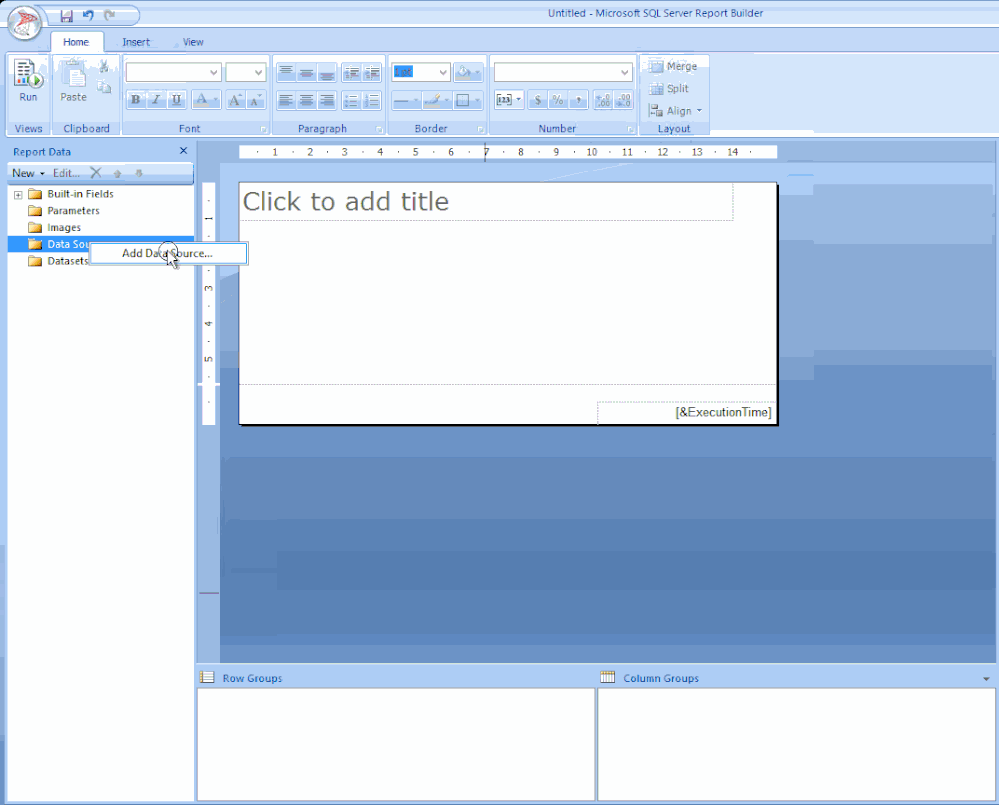Save the report from quick access toolbar
The width and height of the screenshot is (999, 805).
(x=66, y=15)
